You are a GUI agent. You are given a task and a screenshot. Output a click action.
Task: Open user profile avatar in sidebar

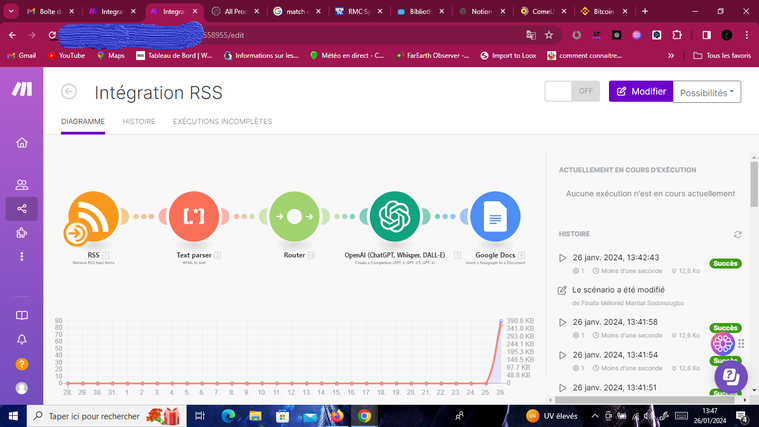[x=22, y=388]
